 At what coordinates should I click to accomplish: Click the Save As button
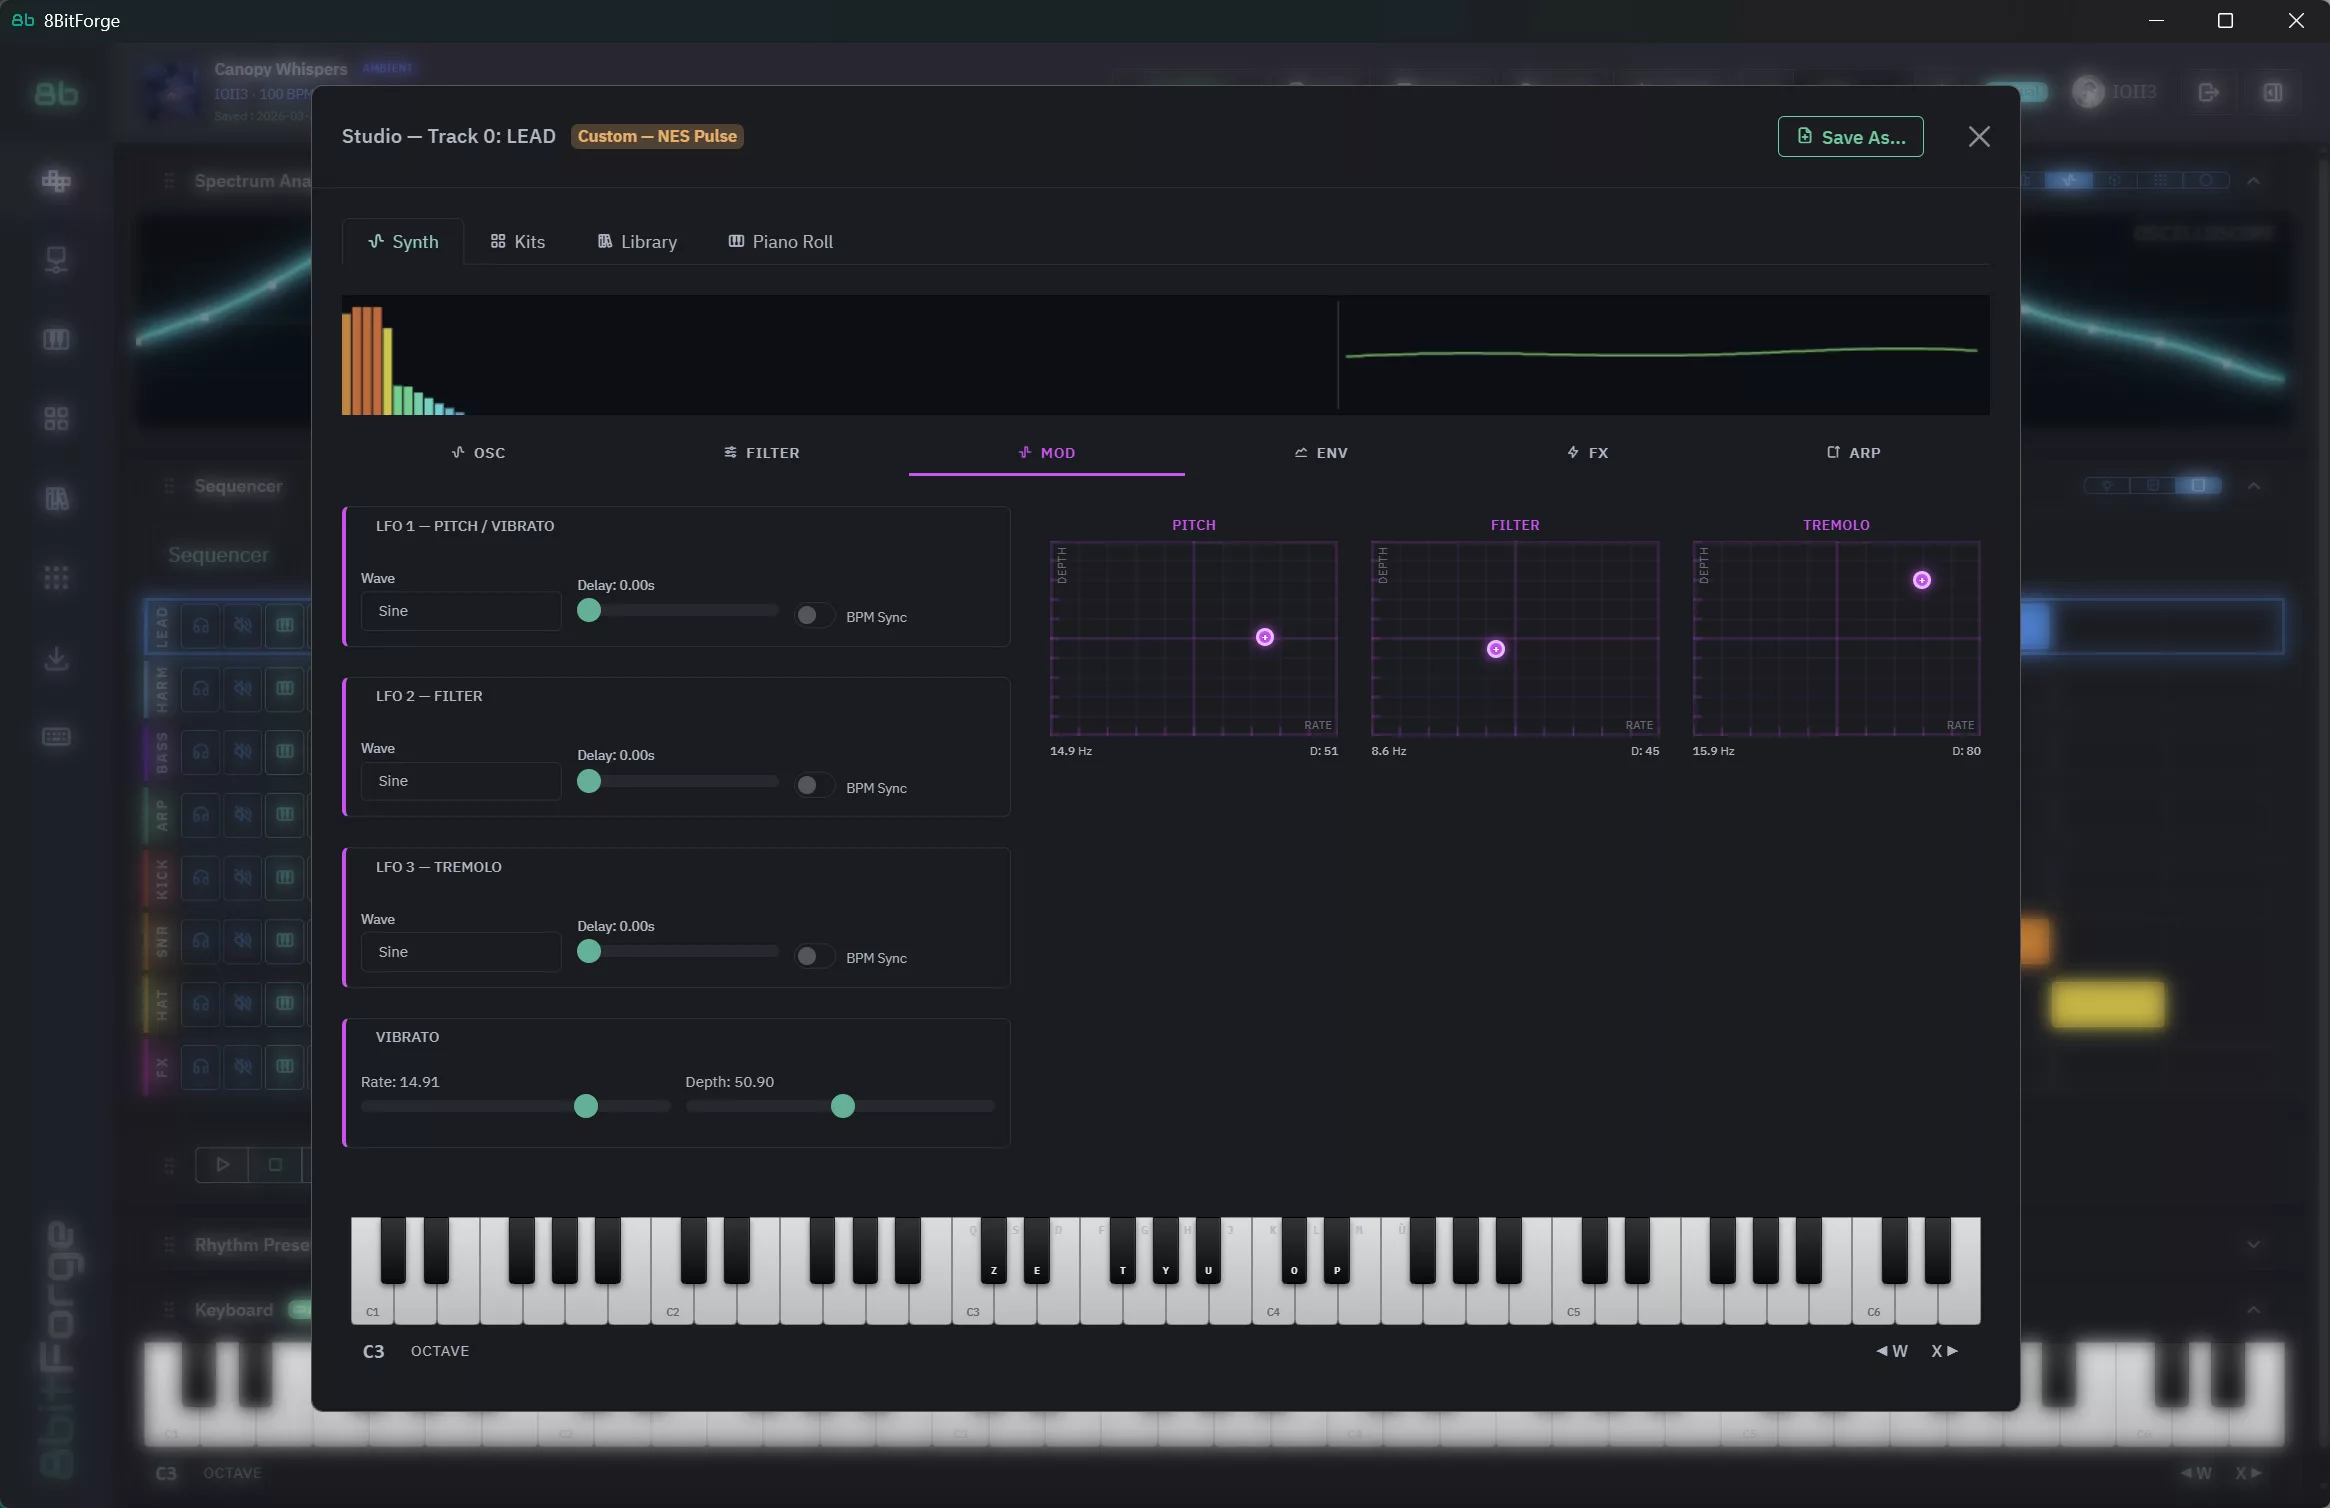pos(1849,136)
